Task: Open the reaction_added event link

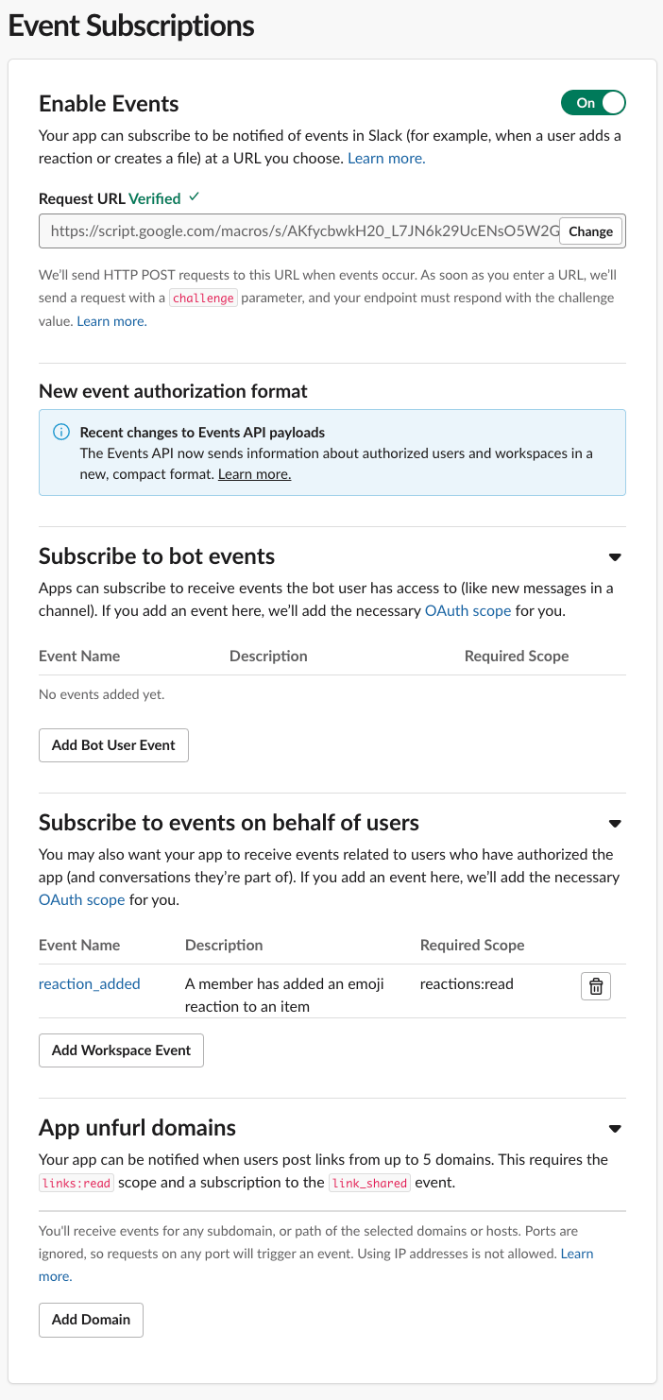Action: (x=89, y=983)
